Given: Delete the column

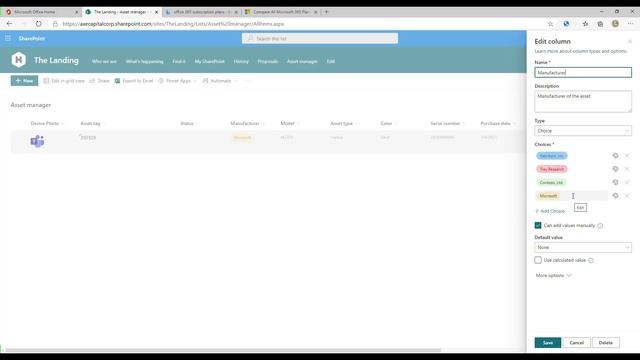Looking at the screenshot, I should pyautogui.click(x=606, y=343).
